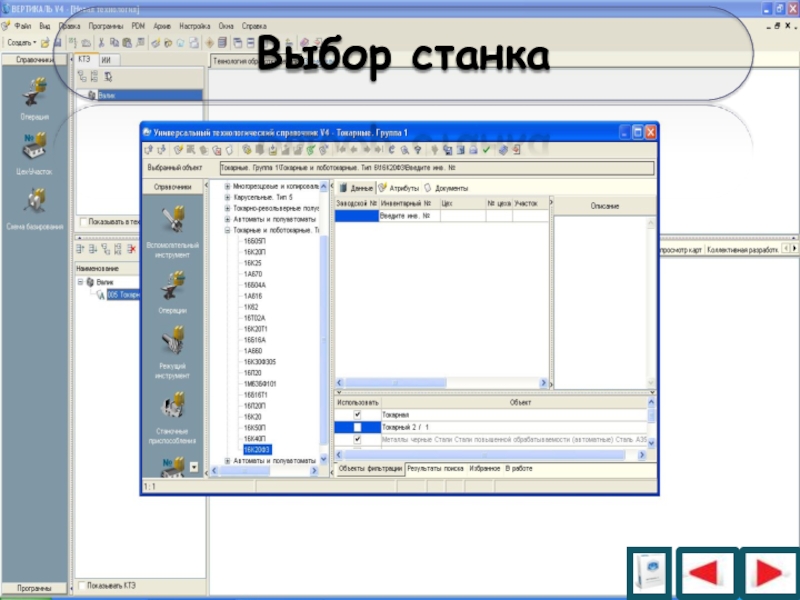Viewport: 800px width, 600px height.
Task: Click the first tree icon under КТЭ tab
Action: [82, 77]
